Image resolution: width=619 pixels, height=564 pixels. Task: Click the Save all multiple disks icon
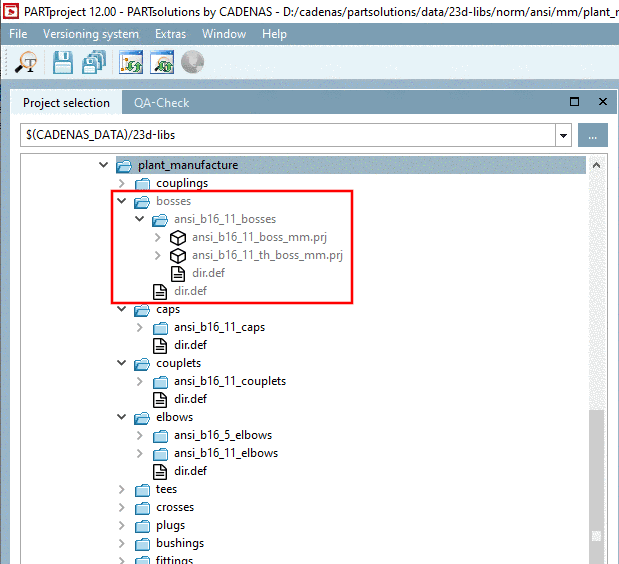[94, 62]
